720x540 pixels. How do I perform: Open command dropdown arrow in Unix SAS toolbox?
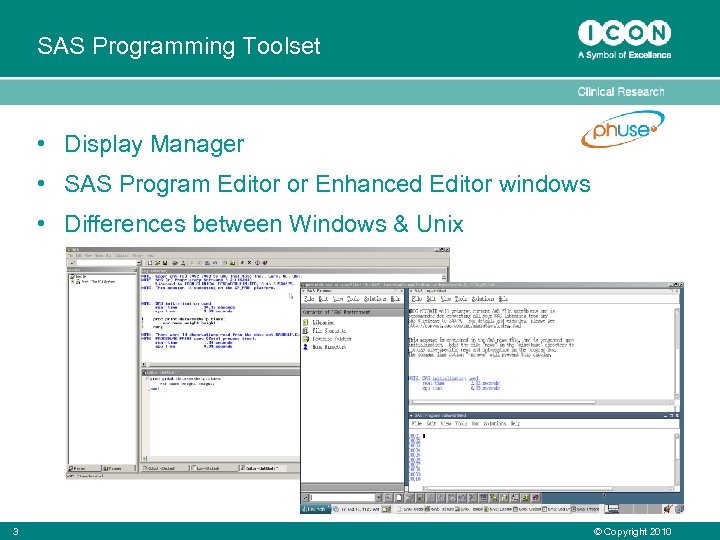point(379,498)
